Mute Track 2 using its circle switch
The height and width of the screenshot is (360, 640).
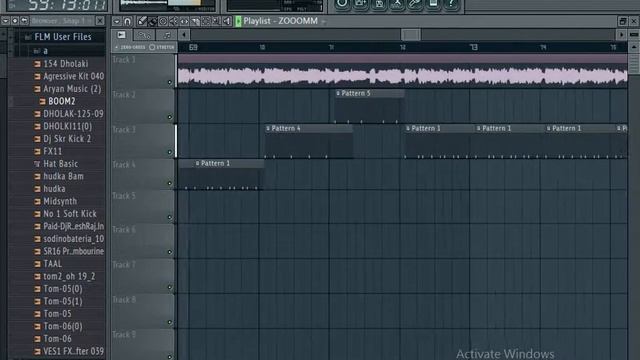coord(170,117)
